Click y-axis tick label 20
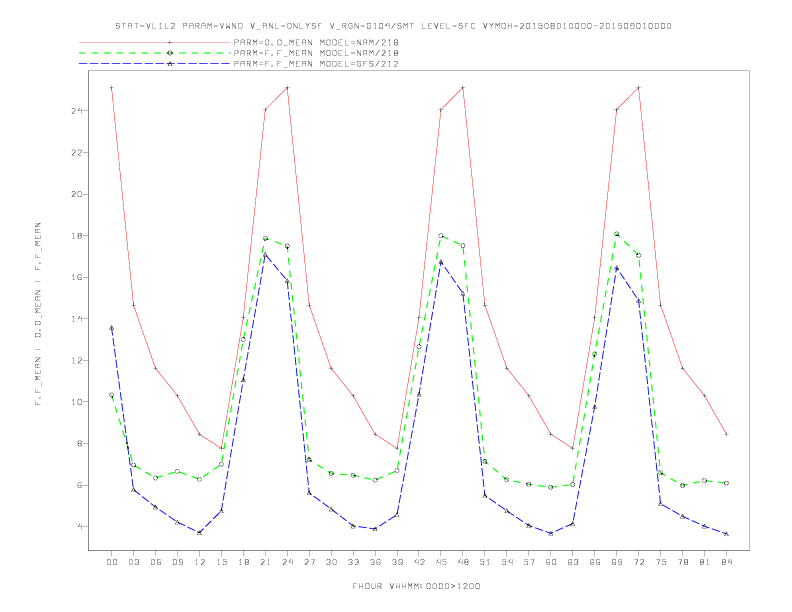792x612 pixels. tap(77, 194)
